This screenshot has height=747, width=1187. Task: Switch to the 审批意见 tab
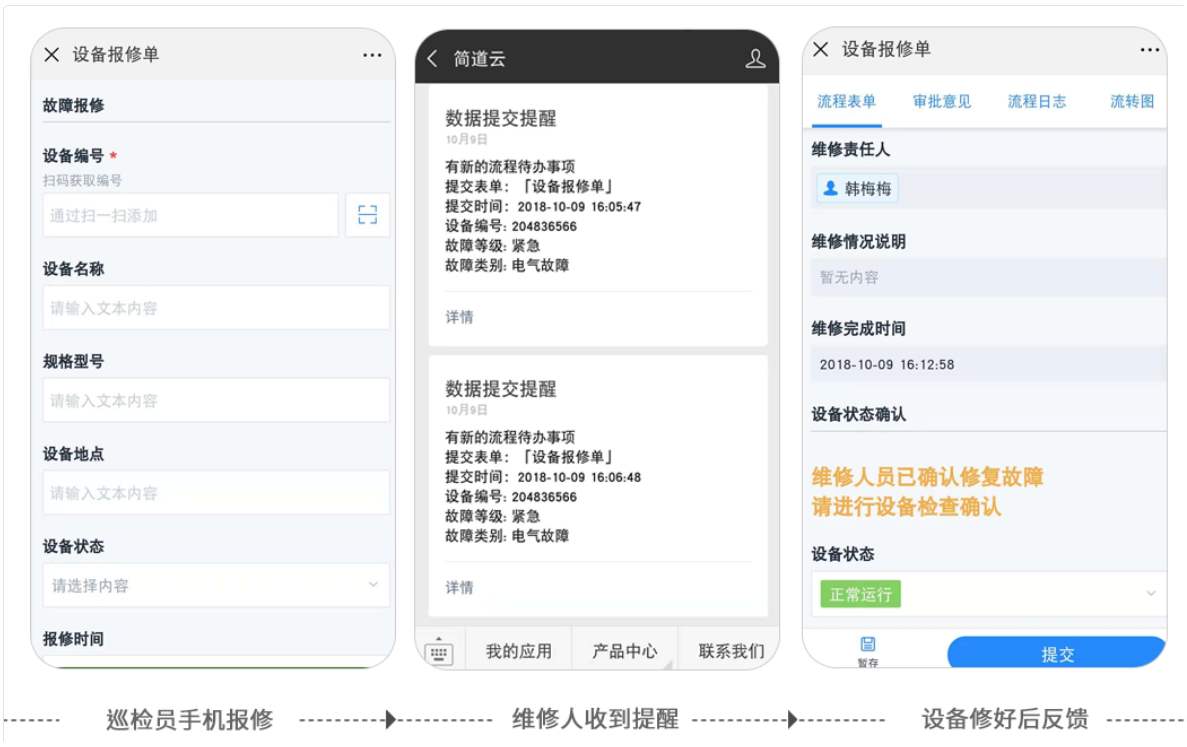coord(940,100)
